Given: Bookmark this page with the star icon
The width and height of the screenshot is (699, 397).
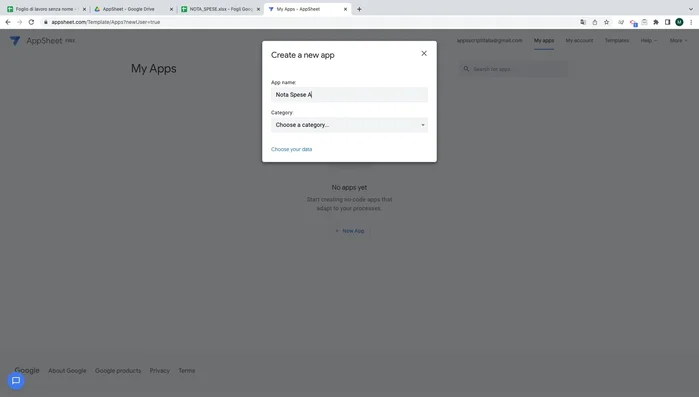Looking at the screenshot, I should click(x=606, y=22).
